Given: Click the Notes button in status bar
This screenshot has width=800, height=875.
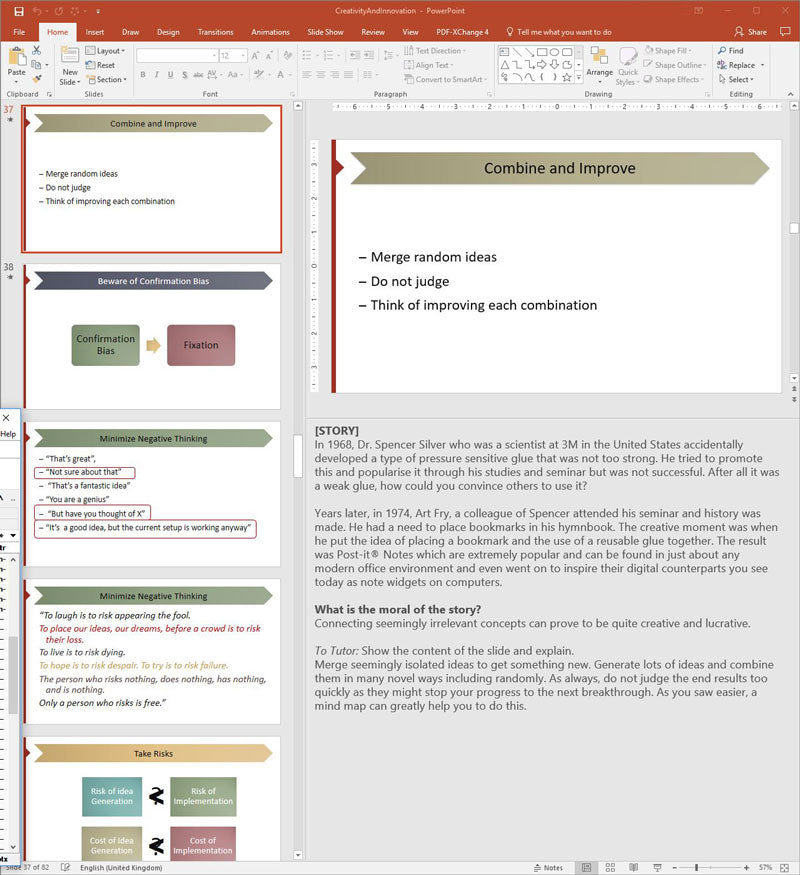Looking at the screenshot, I should [x=548, y=867].
